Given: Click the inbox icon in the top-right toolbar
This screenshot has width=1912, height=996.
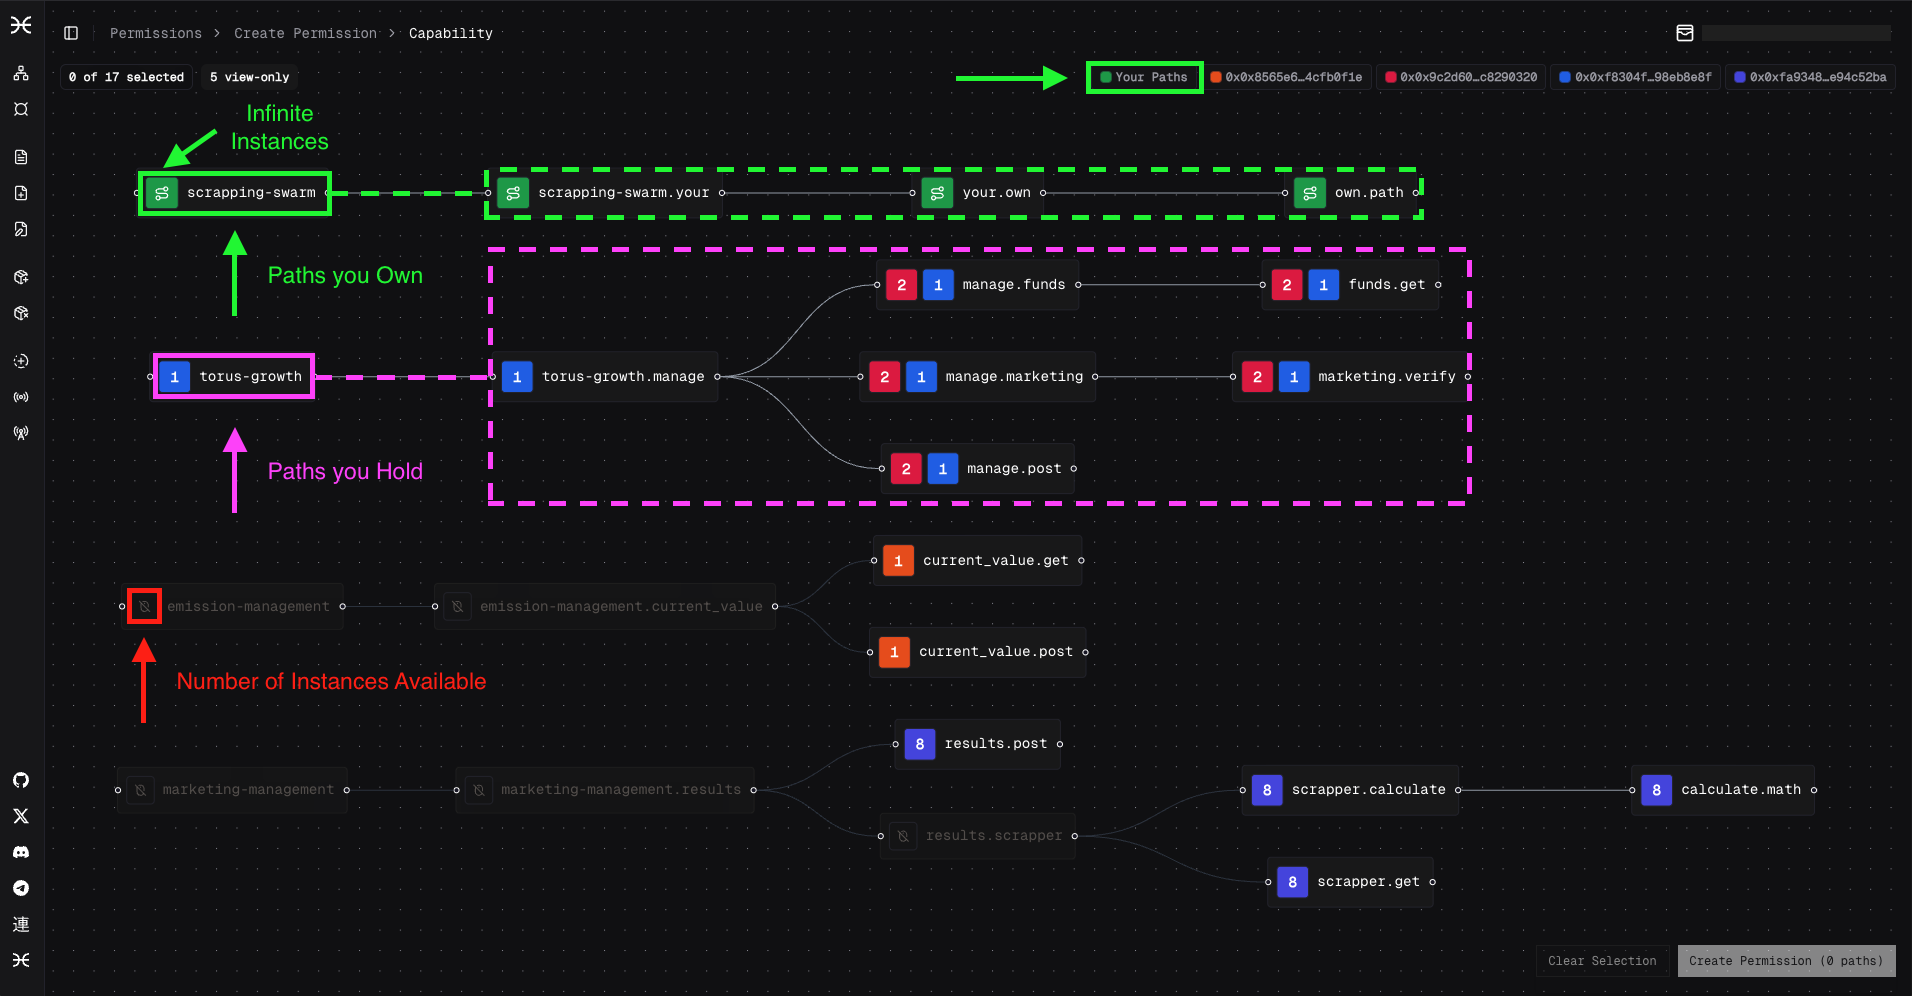Looking at the screenshot, I should point(1684,32).
